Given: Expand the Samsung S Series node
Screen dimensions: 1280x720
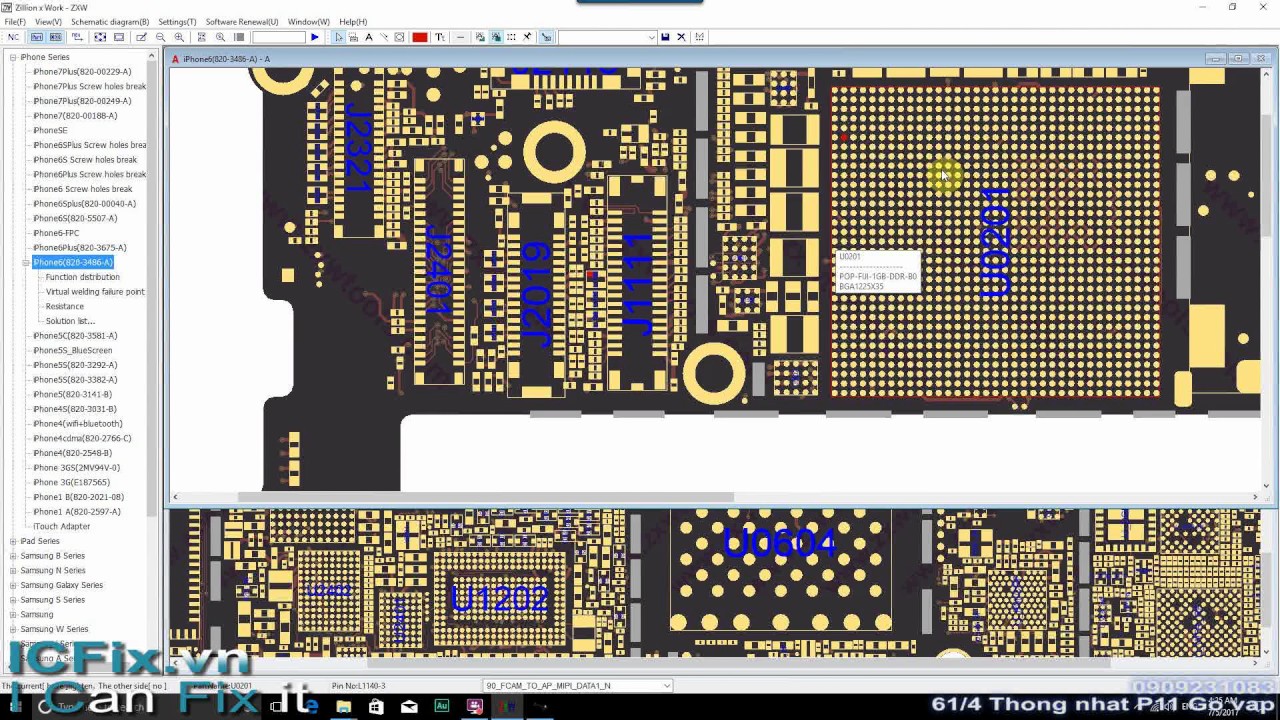Looking at the screenshot, I should click(13, 600).
